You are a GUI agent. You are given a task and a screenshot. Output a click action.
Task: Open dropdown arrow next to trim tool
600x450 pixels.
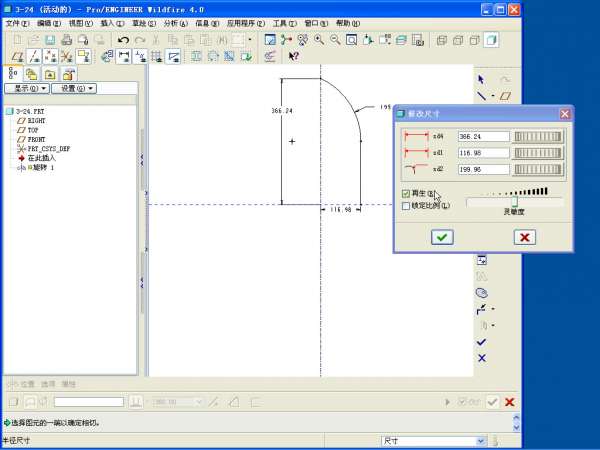[x=493, y=309]
